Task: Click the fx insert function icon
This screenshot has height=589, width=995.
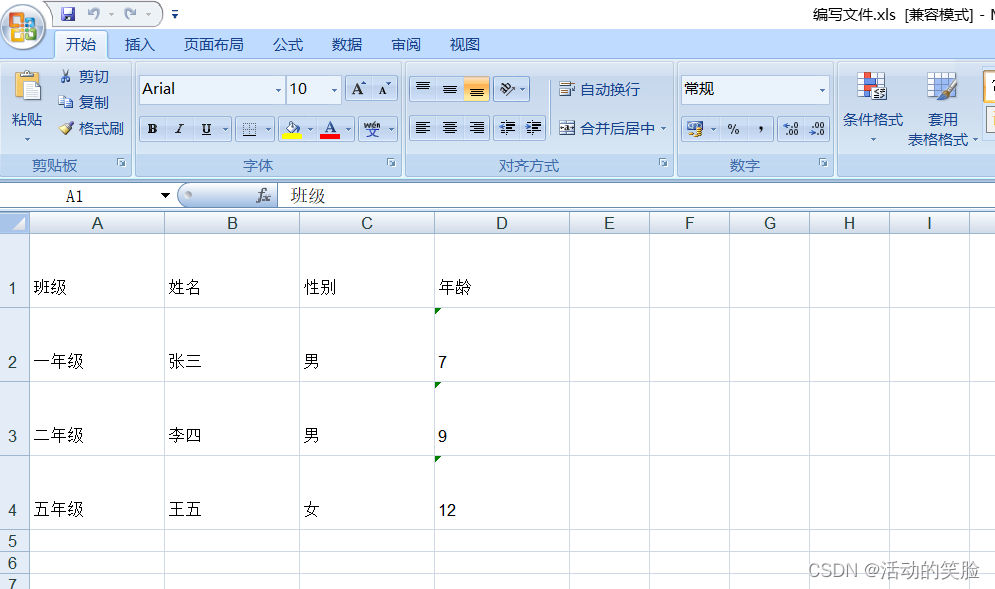Action: coord(263,195)
